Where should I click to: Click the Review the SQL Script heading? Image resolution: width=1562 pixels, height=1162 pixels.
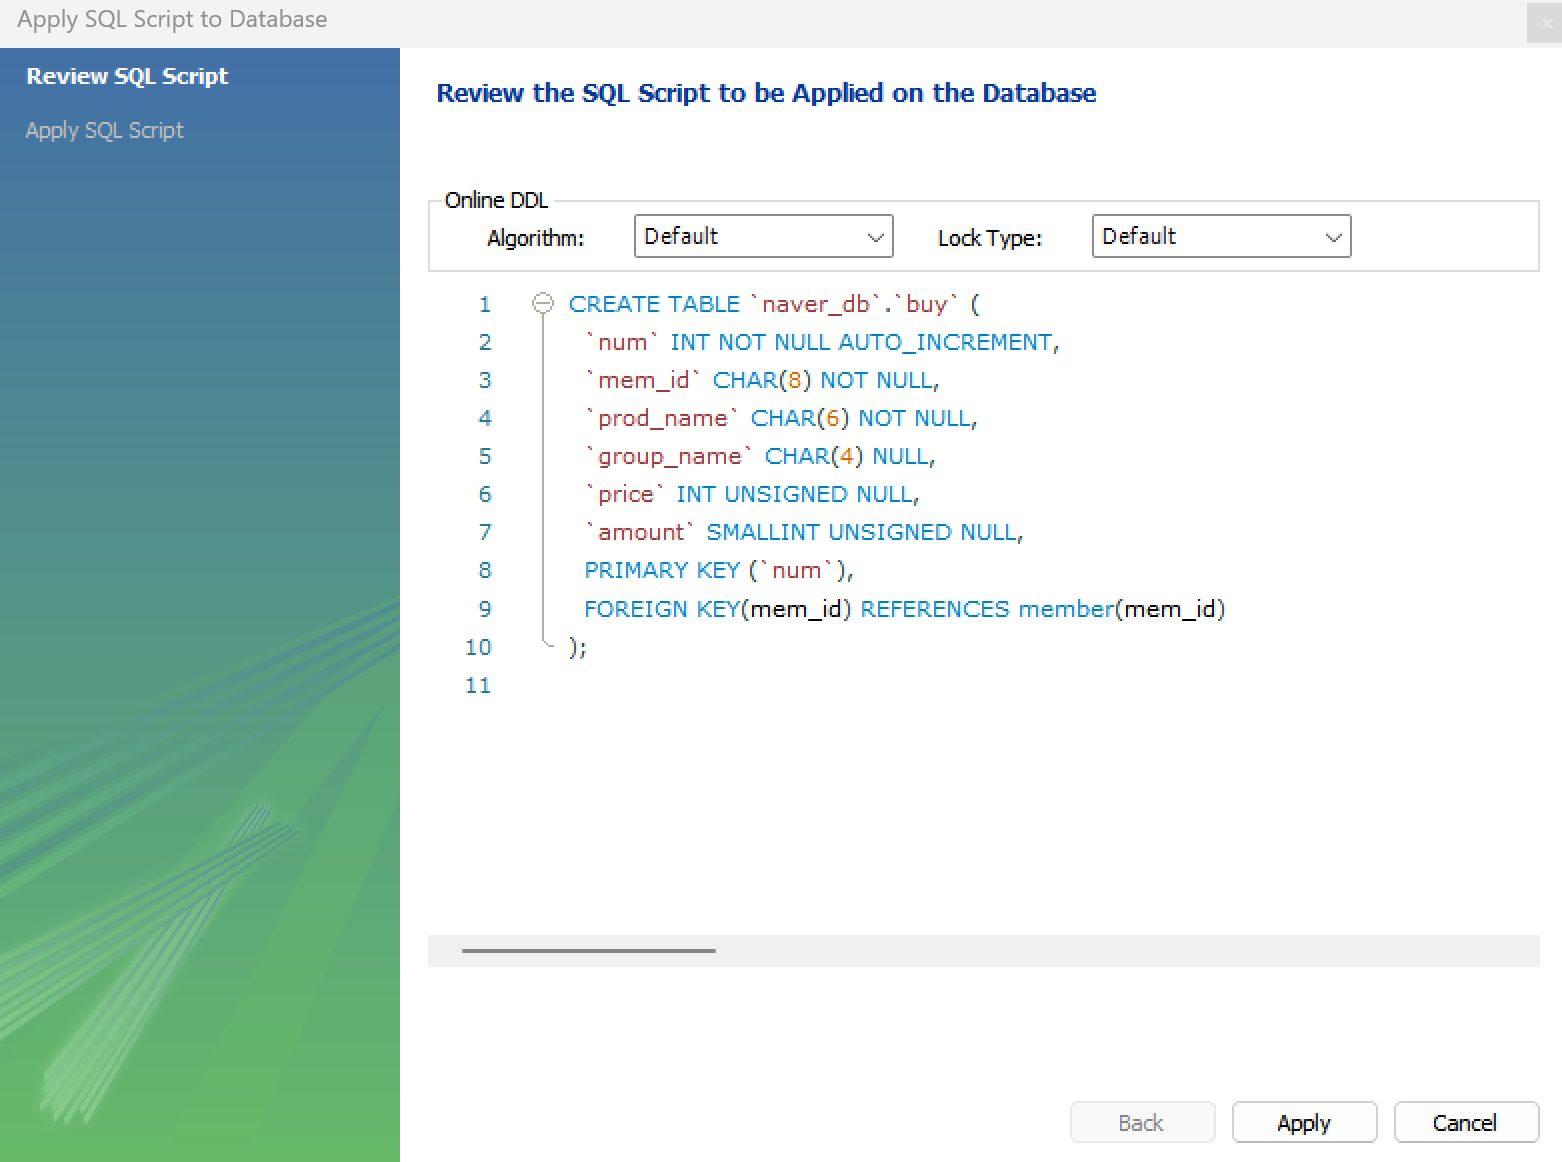pyautogui.click(x=766, y=93)
